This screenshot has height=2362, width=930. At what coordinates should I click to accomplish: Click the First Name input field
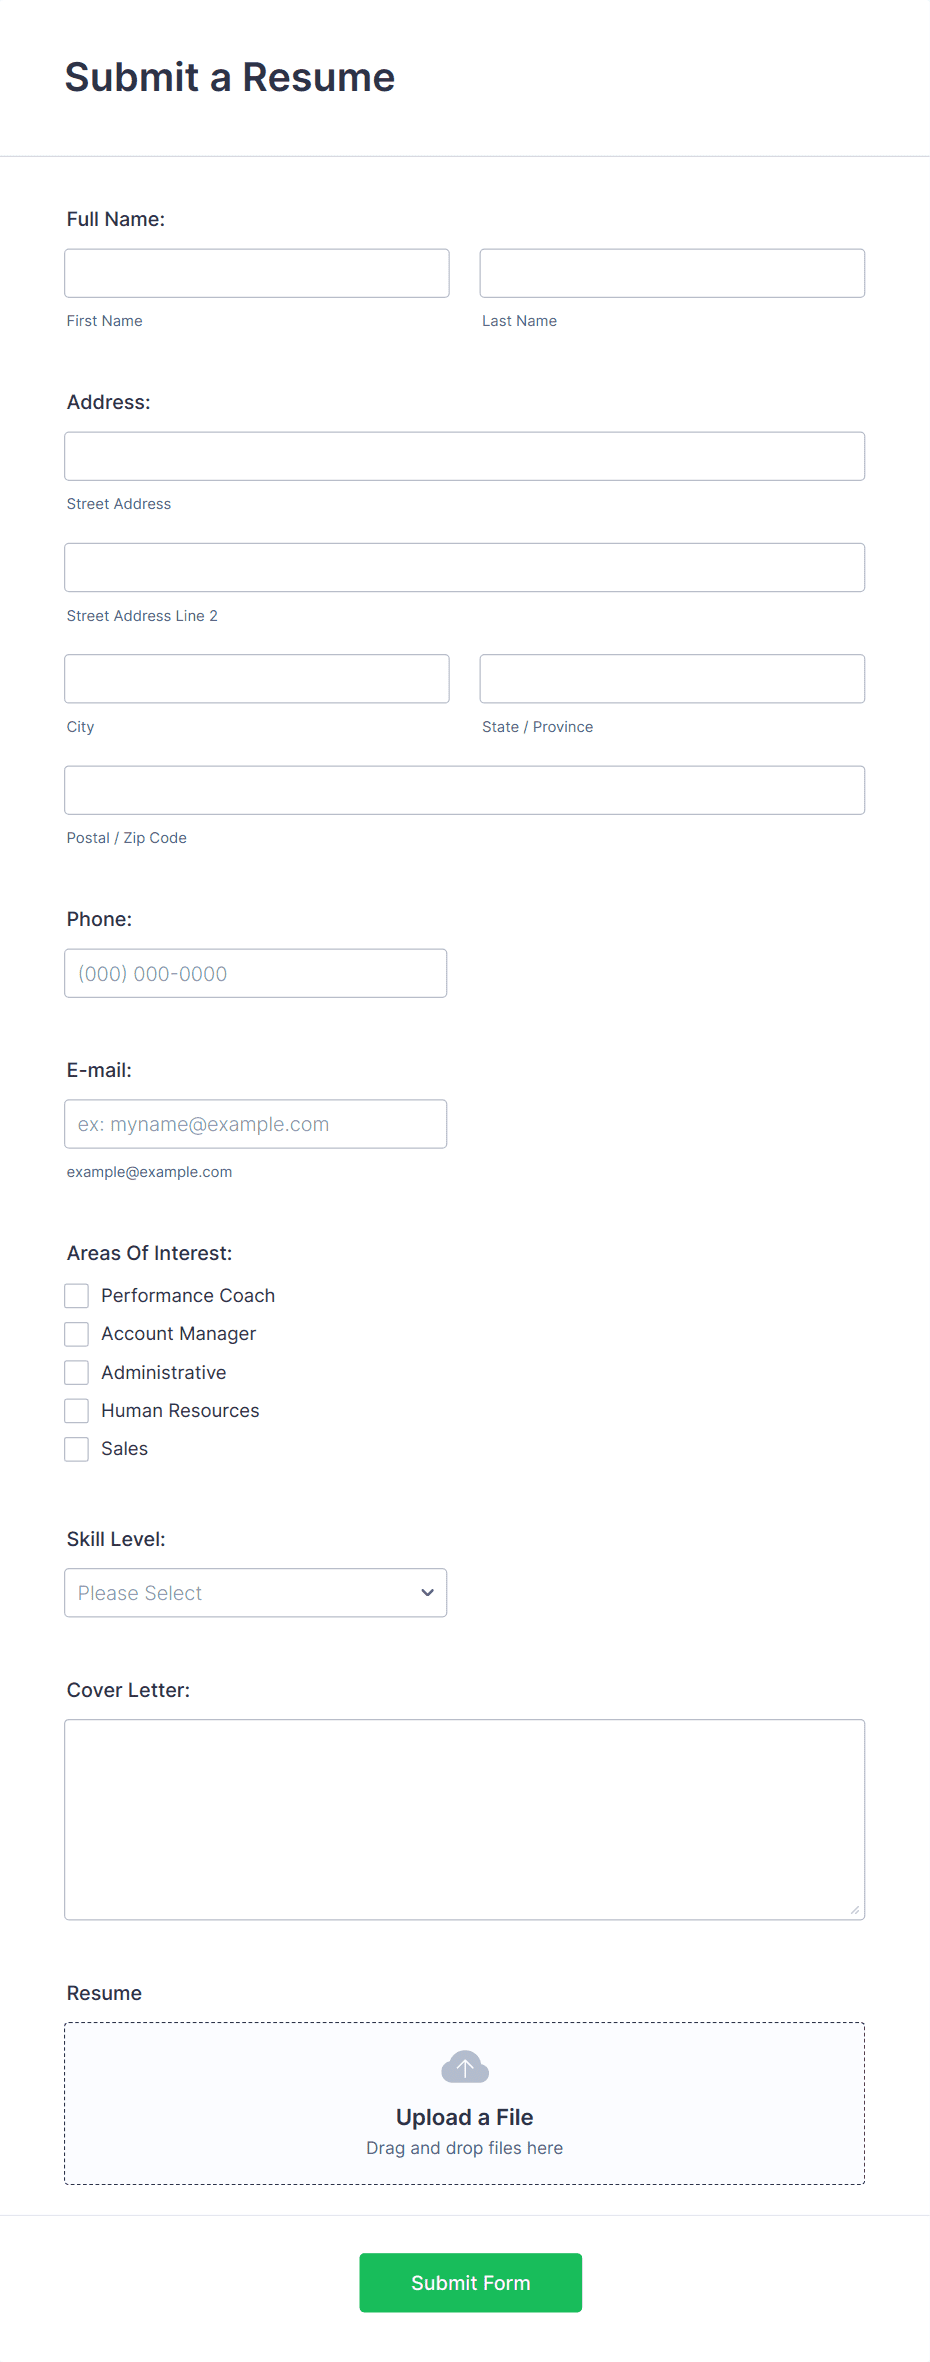[256, 273]
